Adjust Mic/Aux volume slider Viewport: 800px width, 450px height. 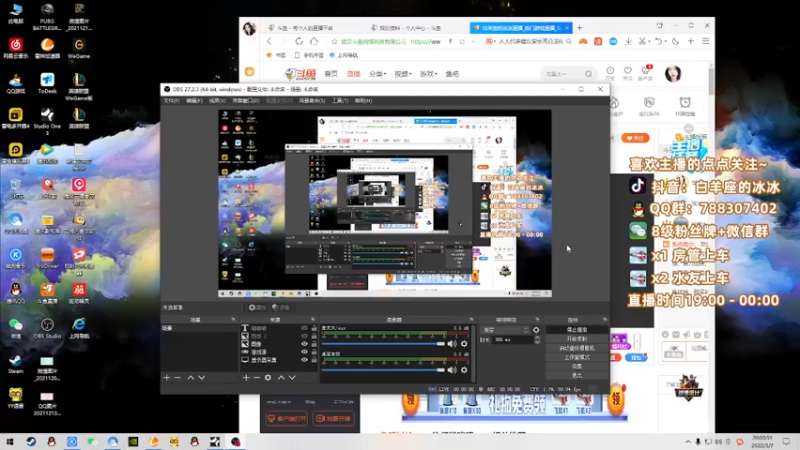(383, 344)
